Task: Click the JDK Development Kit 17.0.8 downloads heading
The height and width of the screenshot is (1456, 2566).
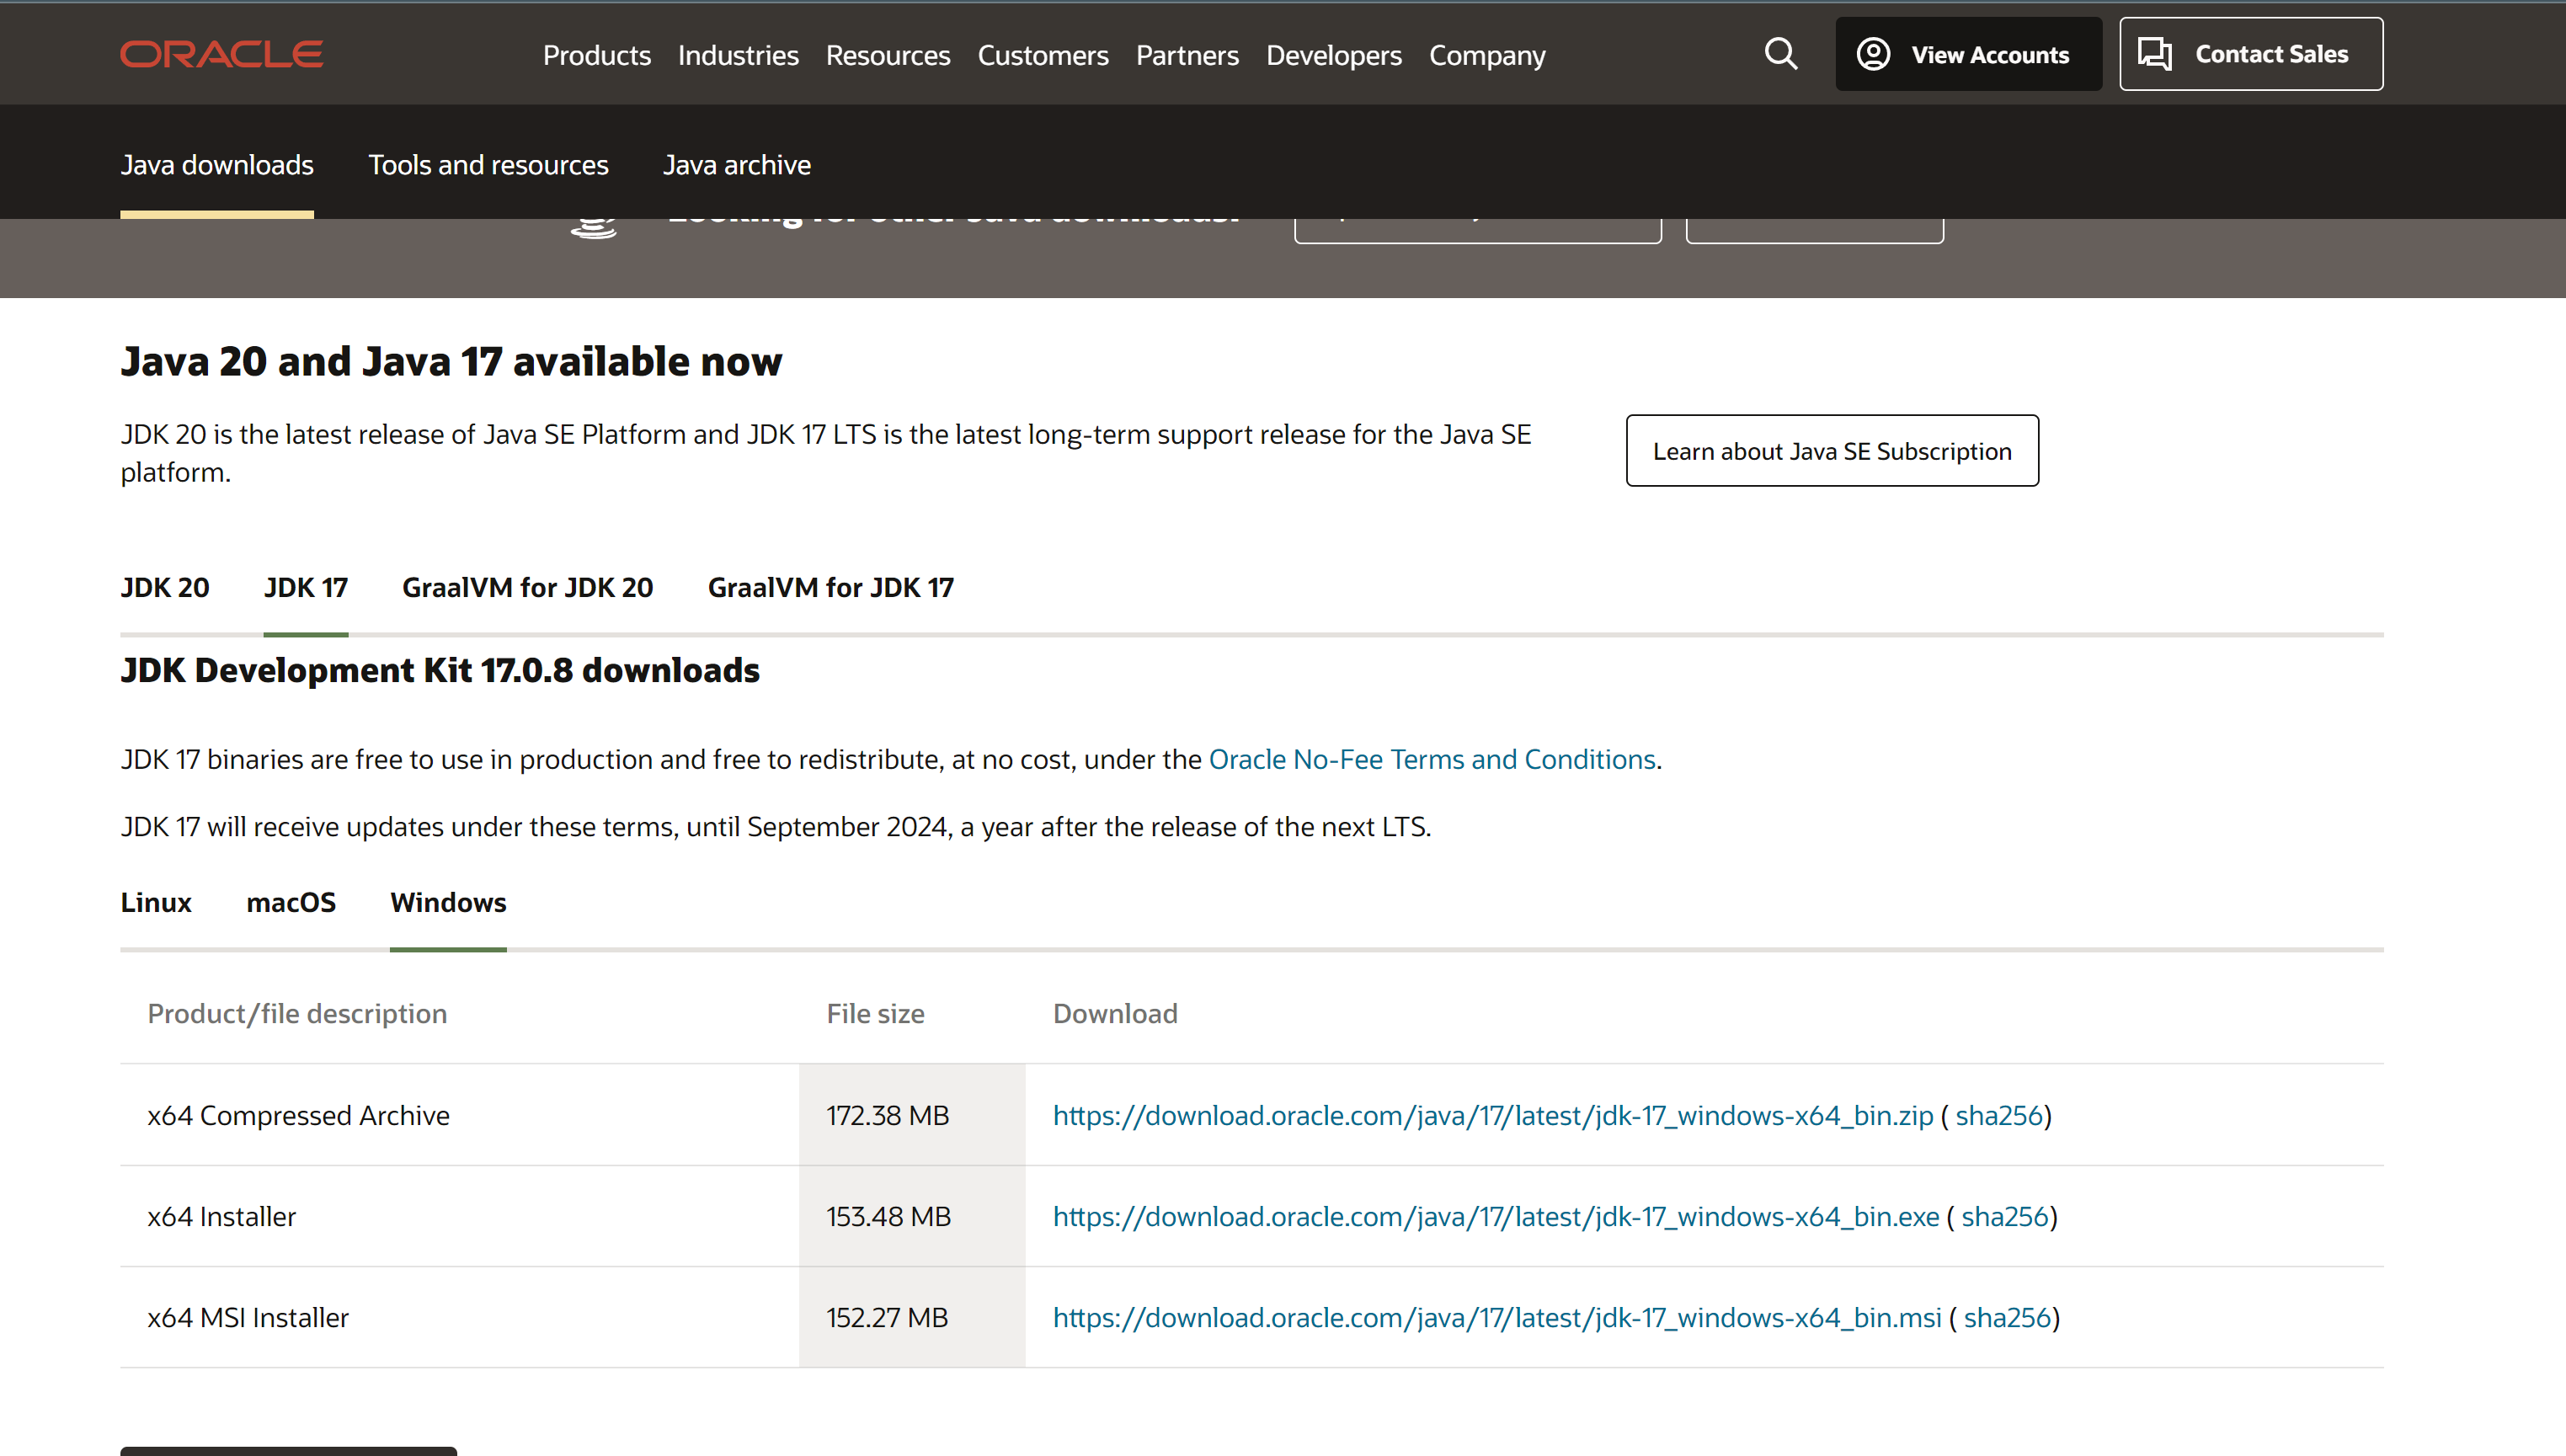Action: click(x=440, y=670)
